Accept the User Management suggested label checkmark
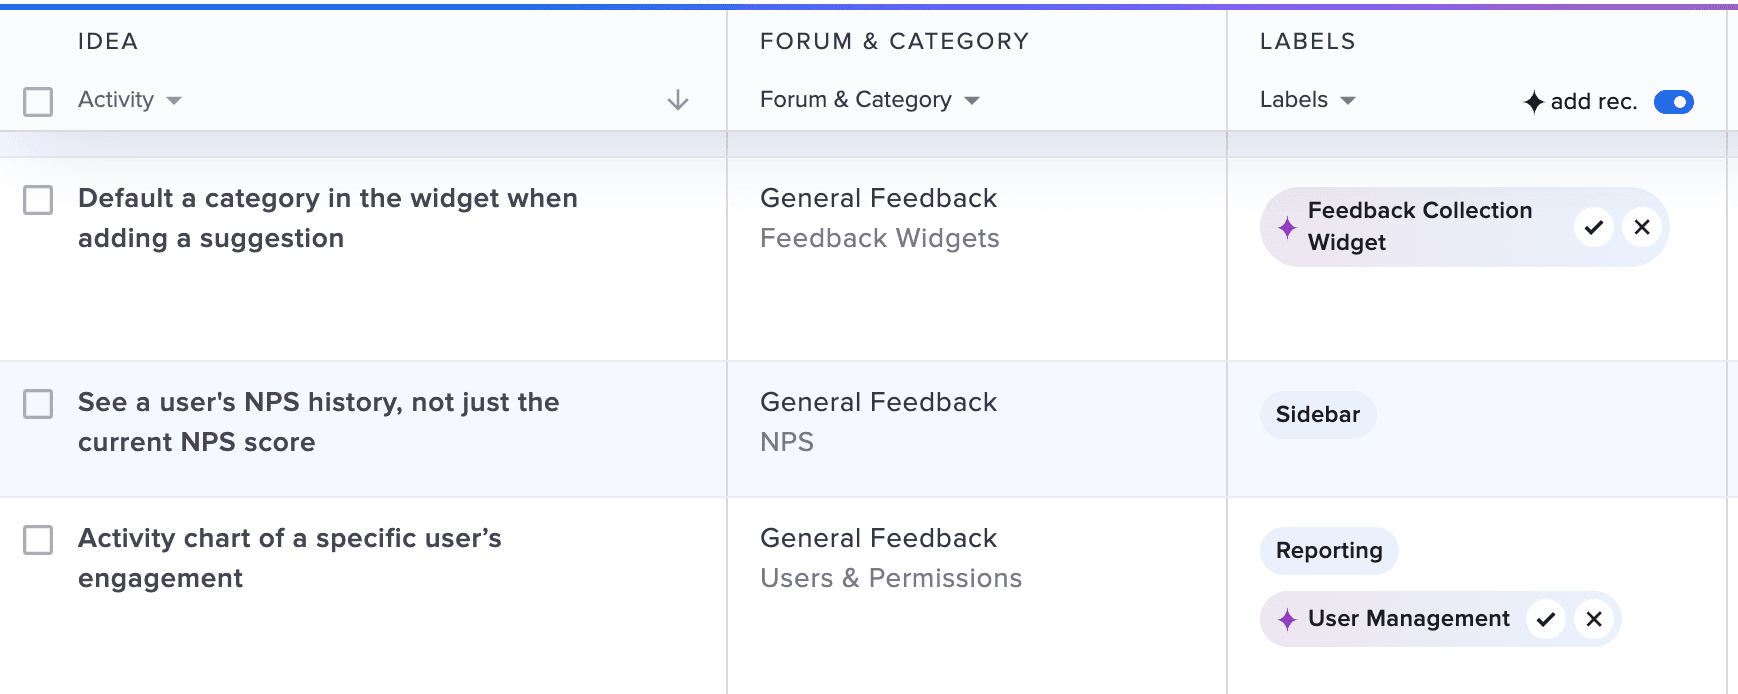 (1546, 619)
